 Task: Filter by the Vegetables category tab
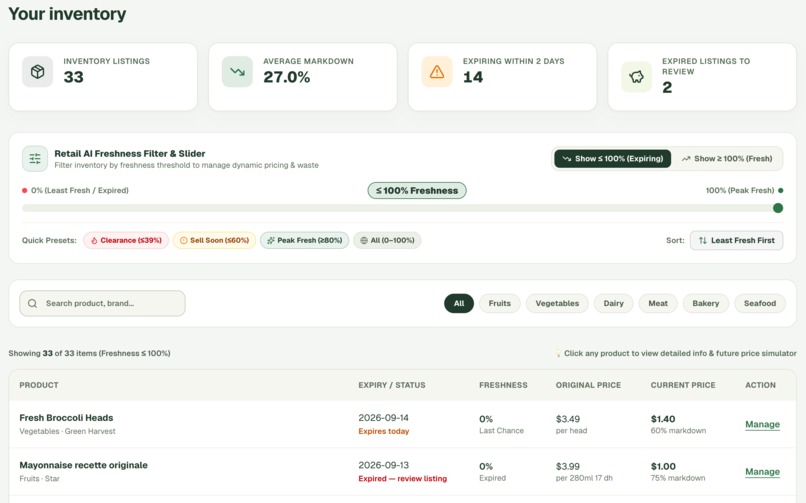tap(557, 304)
